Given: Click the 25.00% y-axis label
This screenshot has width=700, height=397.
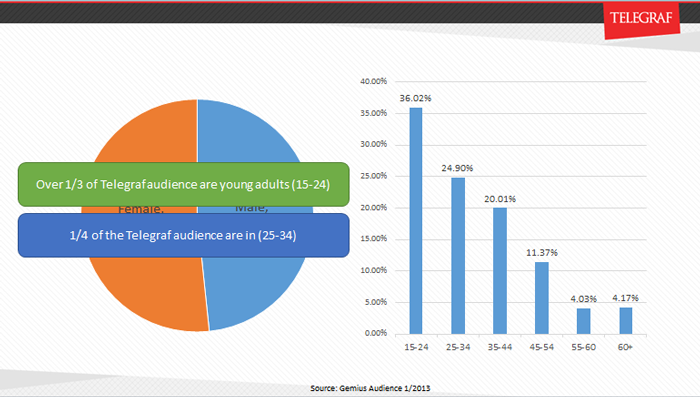Looking at the screenshot, I should [374, 176].
